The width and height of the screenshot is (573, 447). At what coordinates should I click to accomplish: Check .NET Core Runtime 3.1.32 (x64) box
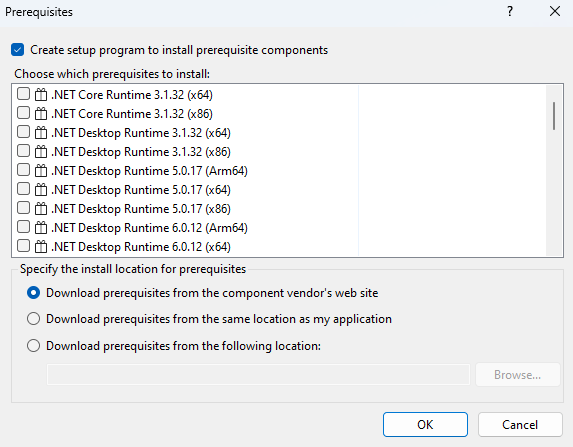click(23, 94)
